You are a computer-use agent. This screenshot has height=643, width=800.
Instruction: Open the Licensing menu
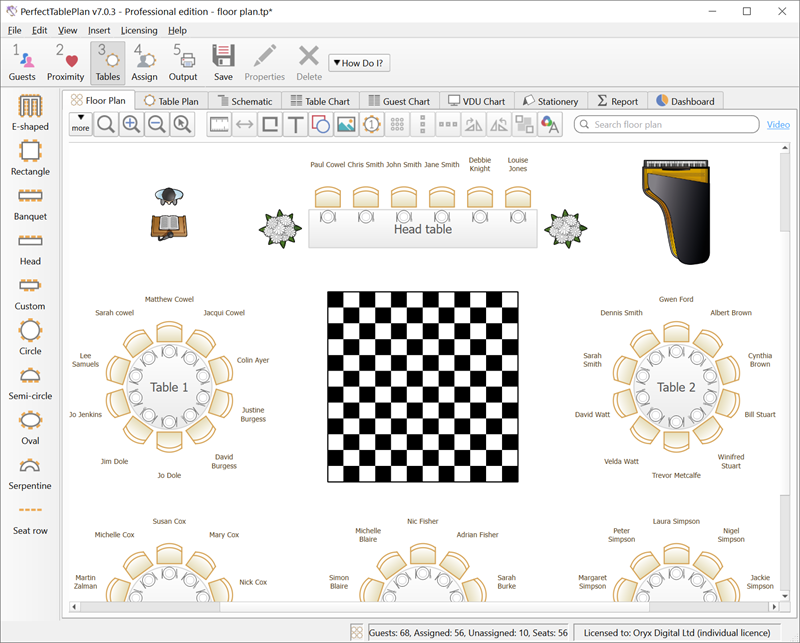click(139, 30)
